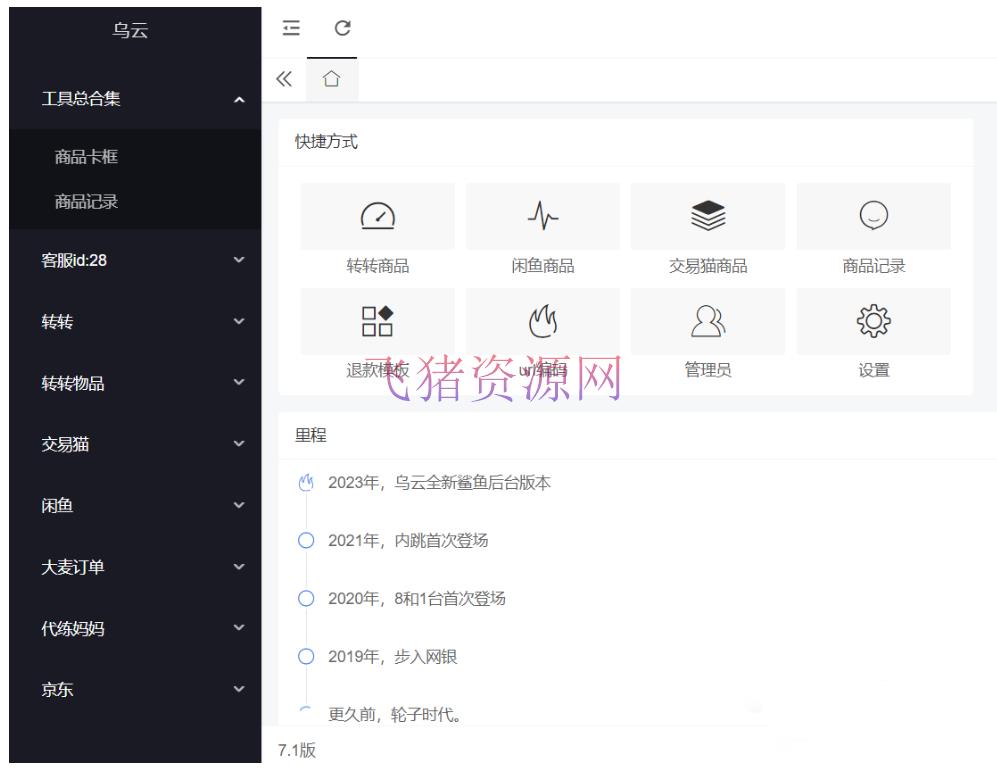Click the 闲鱼 menu label
The image size is (997, 769).
pos(57,506)
